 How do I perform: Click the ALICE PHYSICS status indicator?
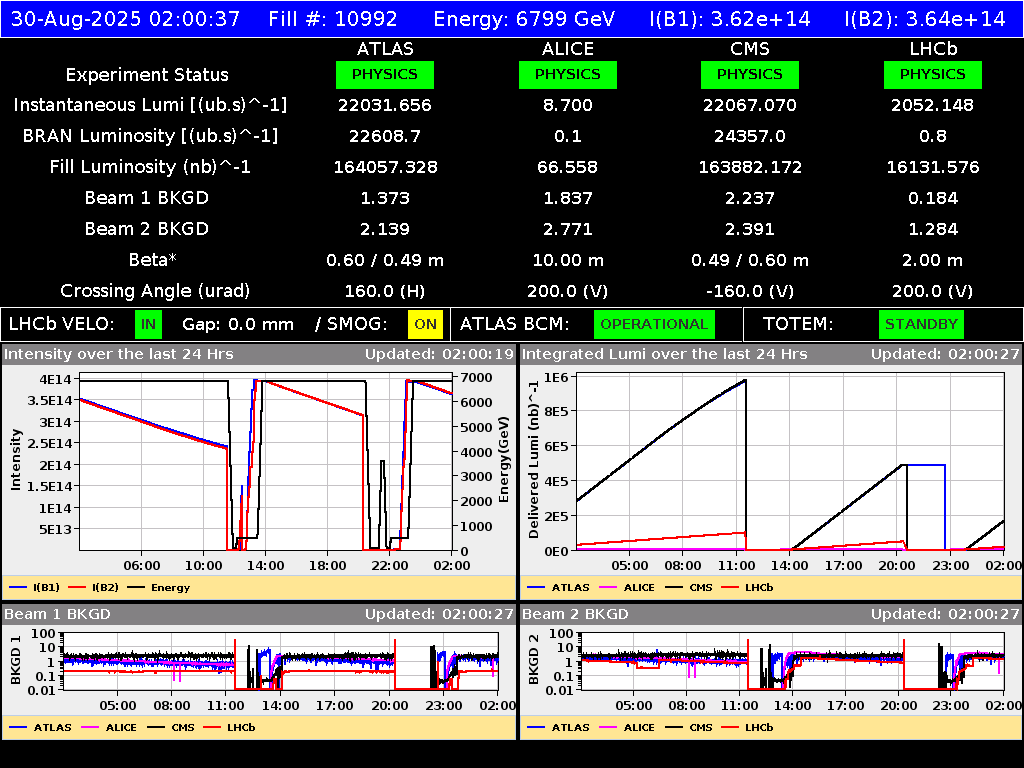click(x=568, y=74)
